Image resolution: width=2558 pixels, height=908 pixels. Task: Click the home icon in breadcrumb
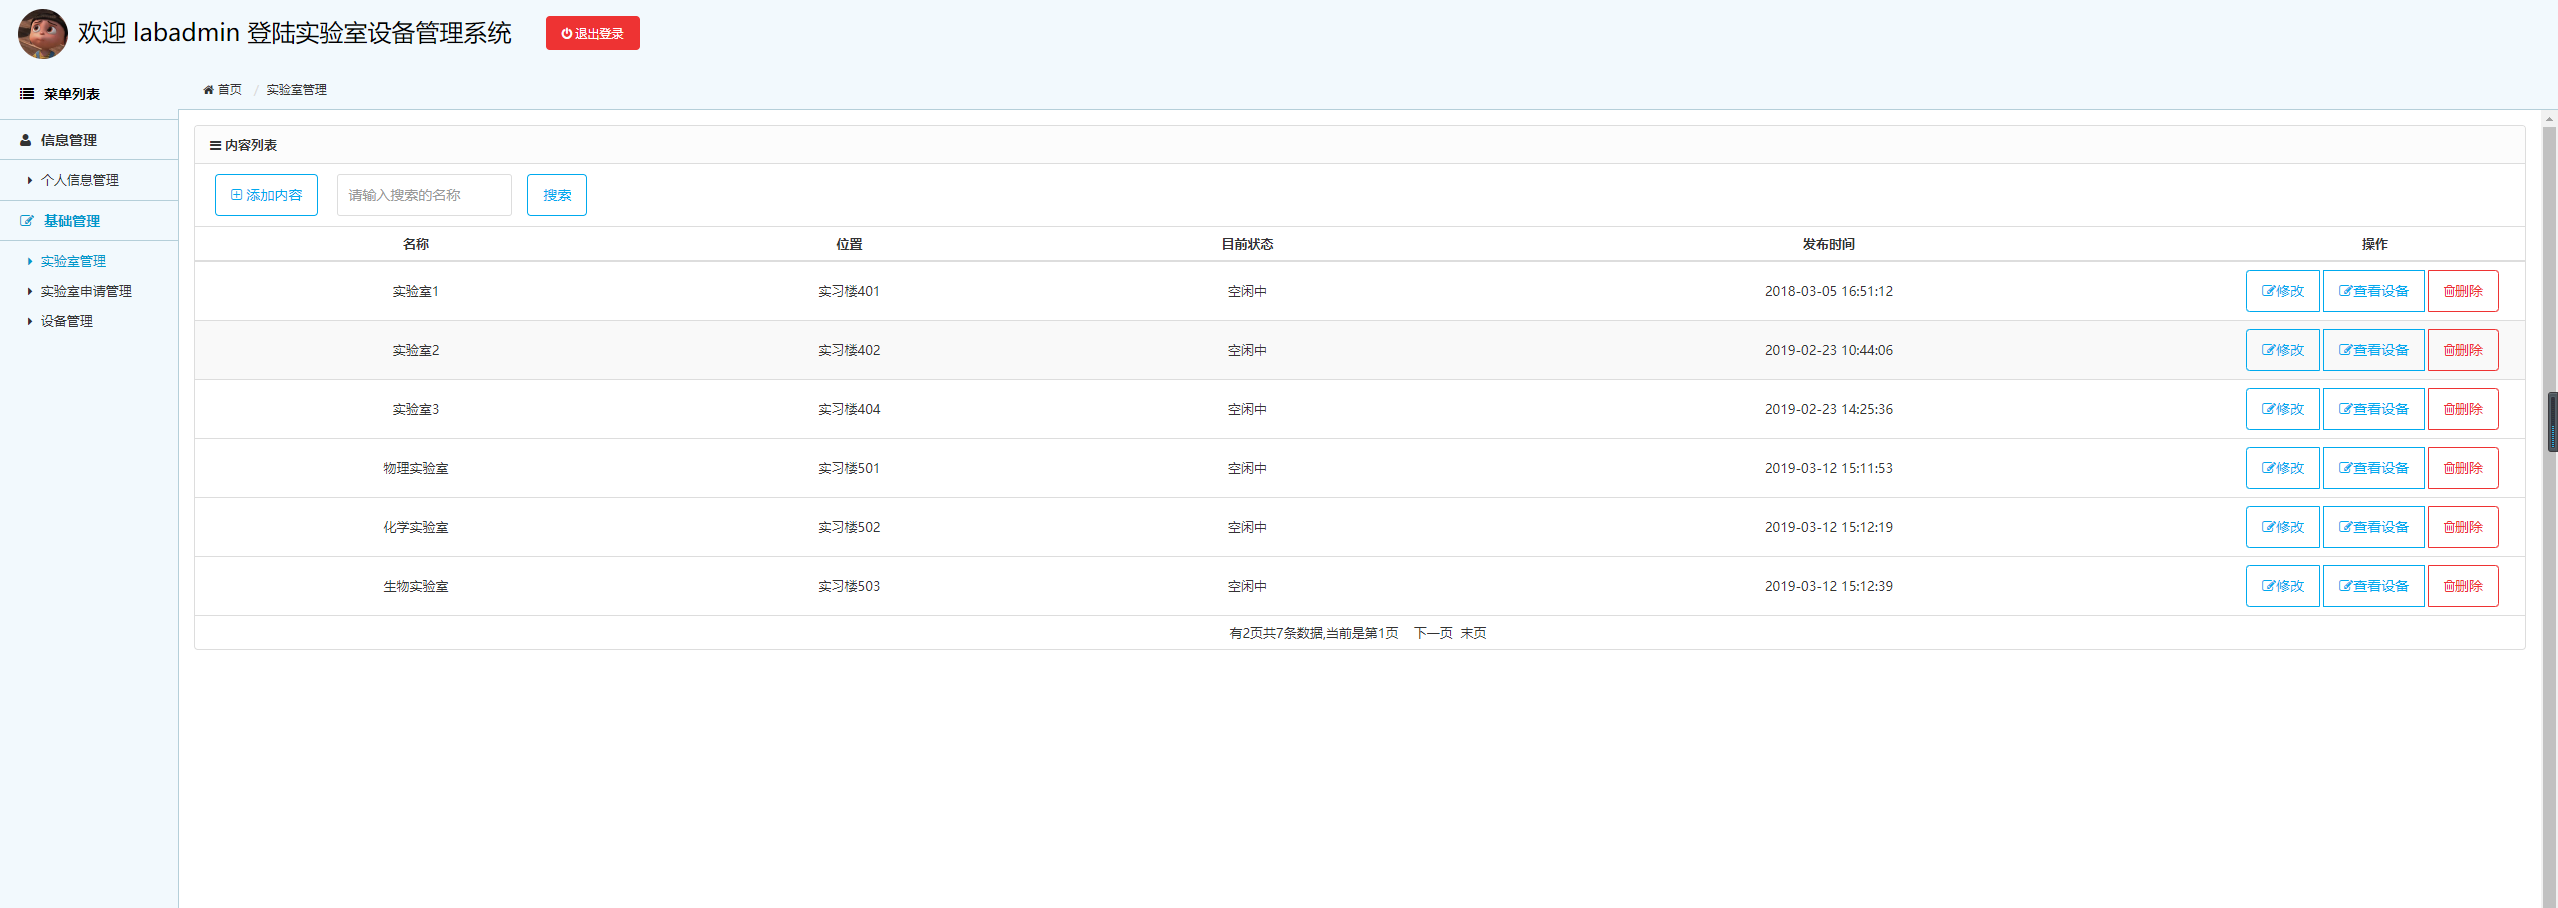tap(208, 90)
